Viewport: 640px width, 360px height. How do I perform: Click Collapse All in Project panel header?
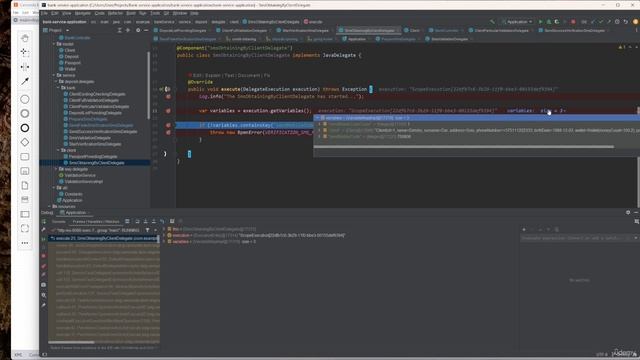coord(128,30)
